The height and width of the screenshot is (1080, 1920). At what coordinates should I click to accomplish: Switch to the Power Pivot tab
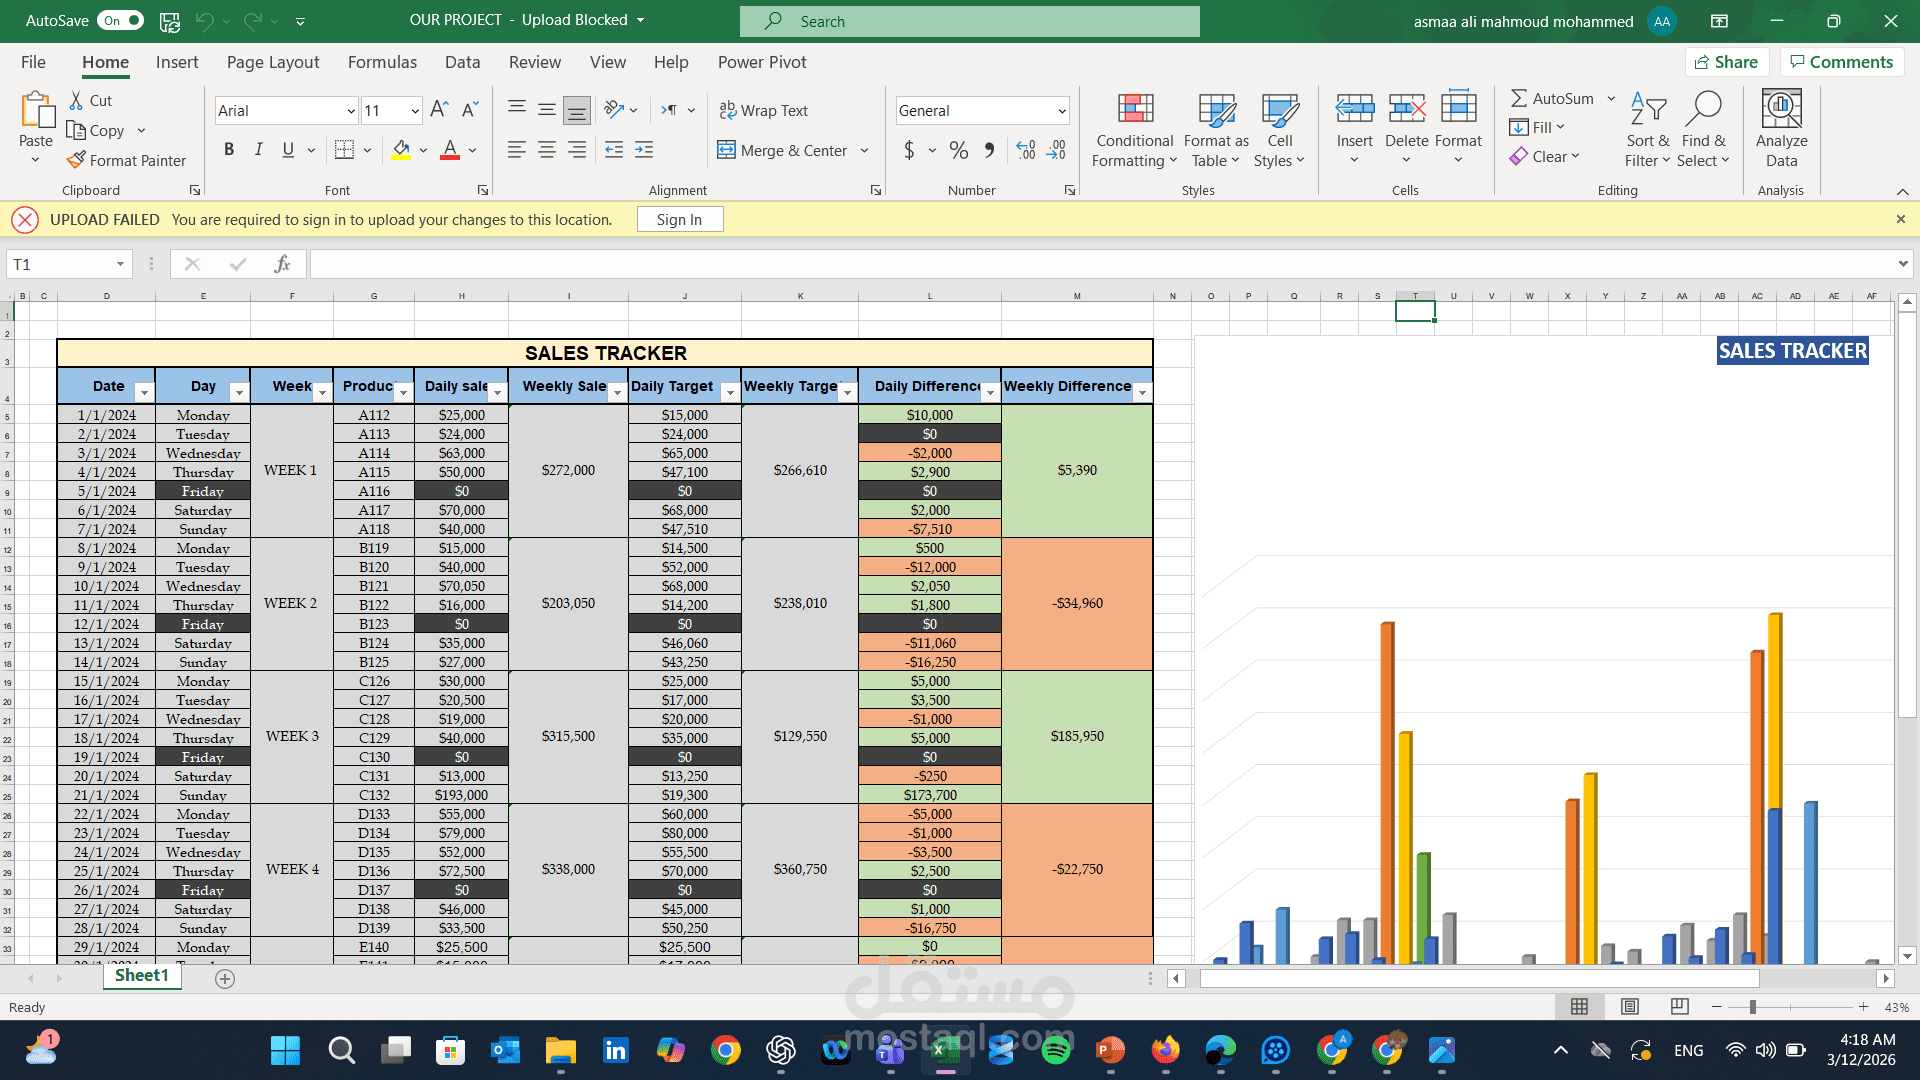pos(762,62)
